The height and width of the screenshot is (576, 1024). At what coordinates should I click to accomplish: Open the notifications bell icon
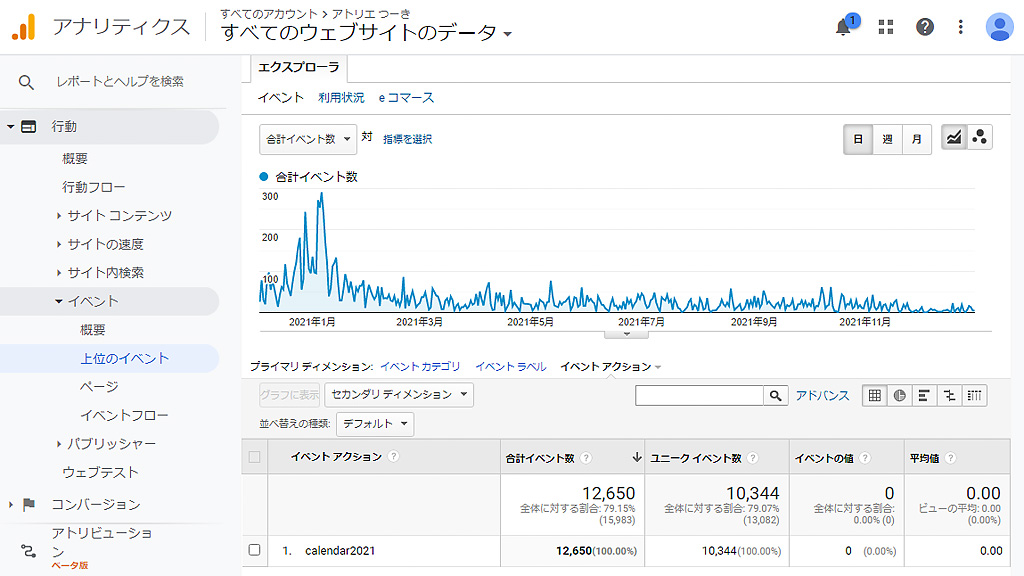click(843, 27)
